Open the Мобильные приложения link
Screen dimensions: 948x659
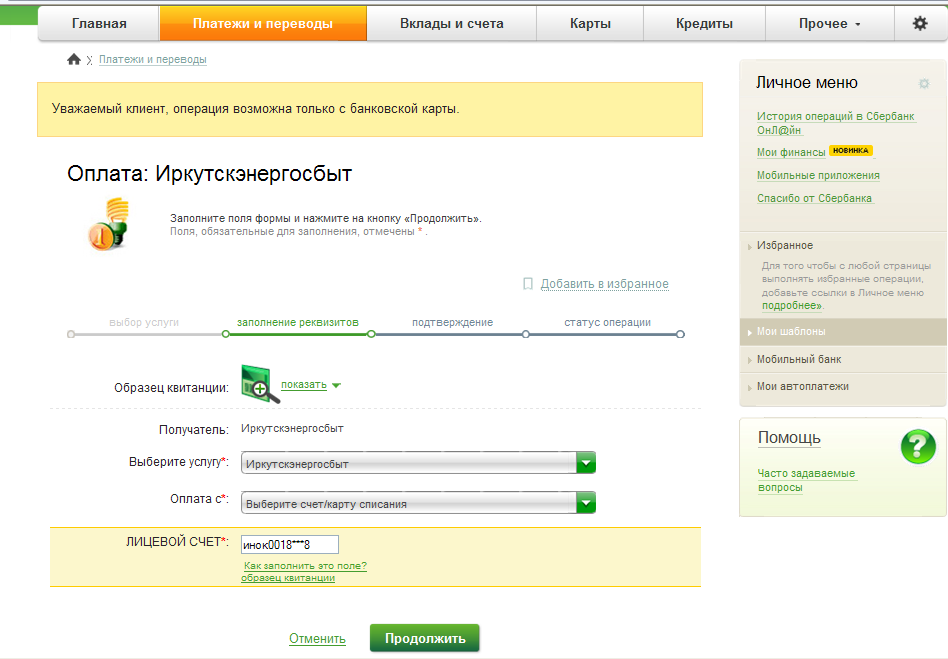click(818, 175)
